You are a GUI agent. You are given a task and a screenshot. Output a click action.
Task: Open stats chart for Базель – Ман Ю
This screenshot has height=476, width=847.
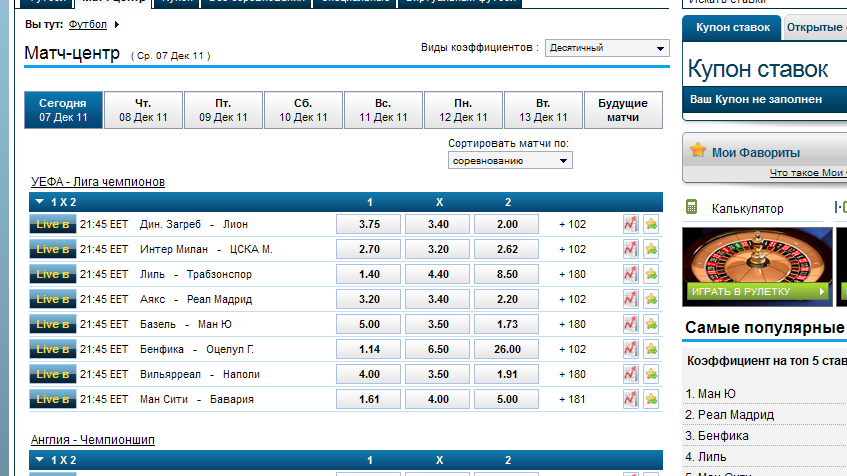point(630,324)
